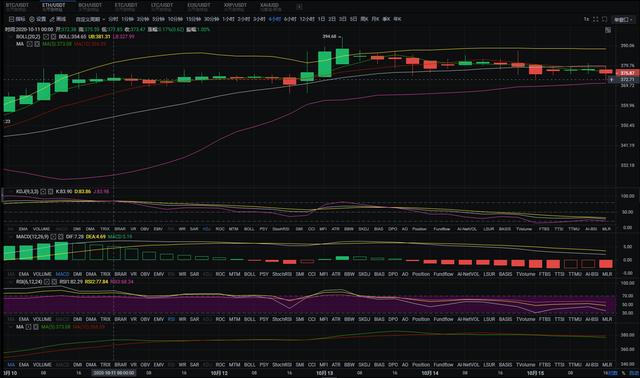Select the 1-minute timeframe
This screenshot has width=640, height=378.
tap(127, 19)
